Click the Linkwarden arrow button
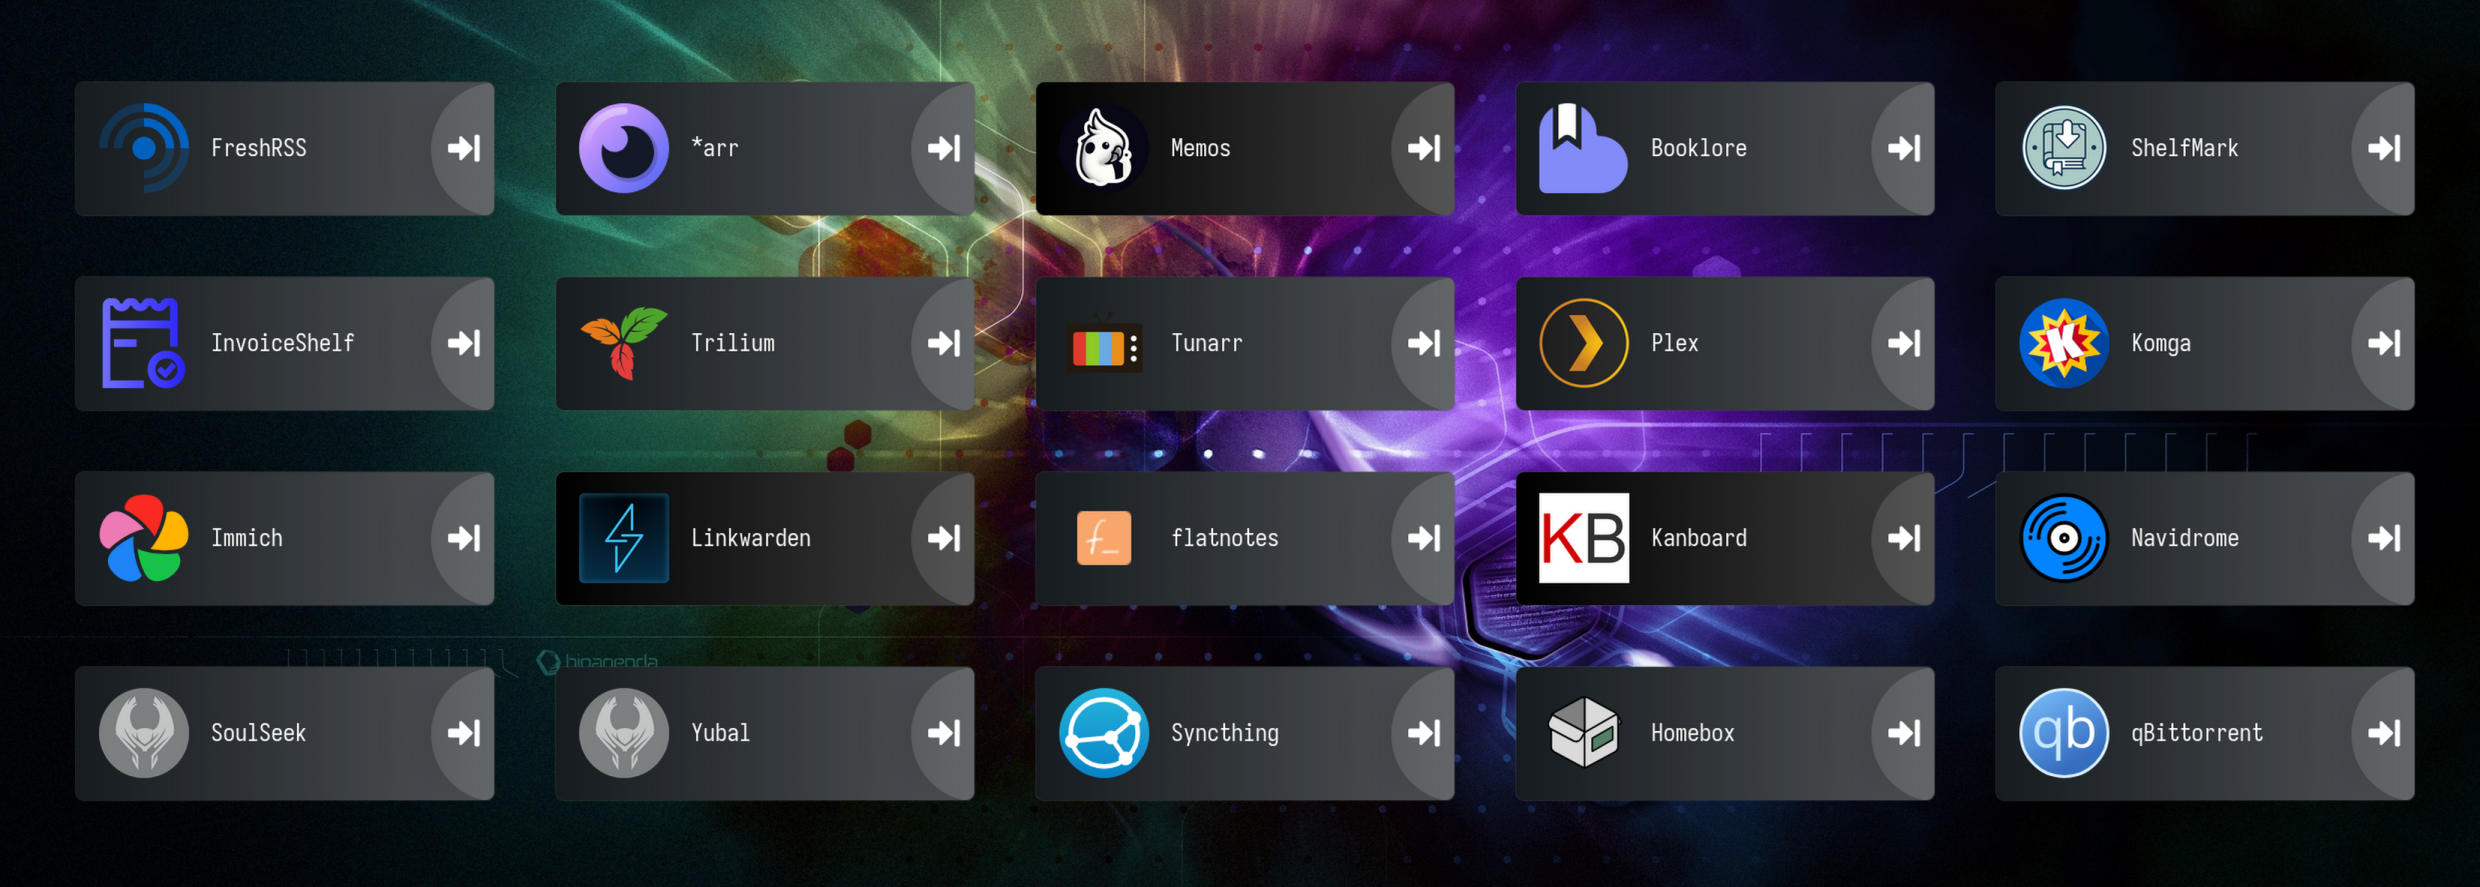This screenshot has width=2480, height=887. click(944, 538)
